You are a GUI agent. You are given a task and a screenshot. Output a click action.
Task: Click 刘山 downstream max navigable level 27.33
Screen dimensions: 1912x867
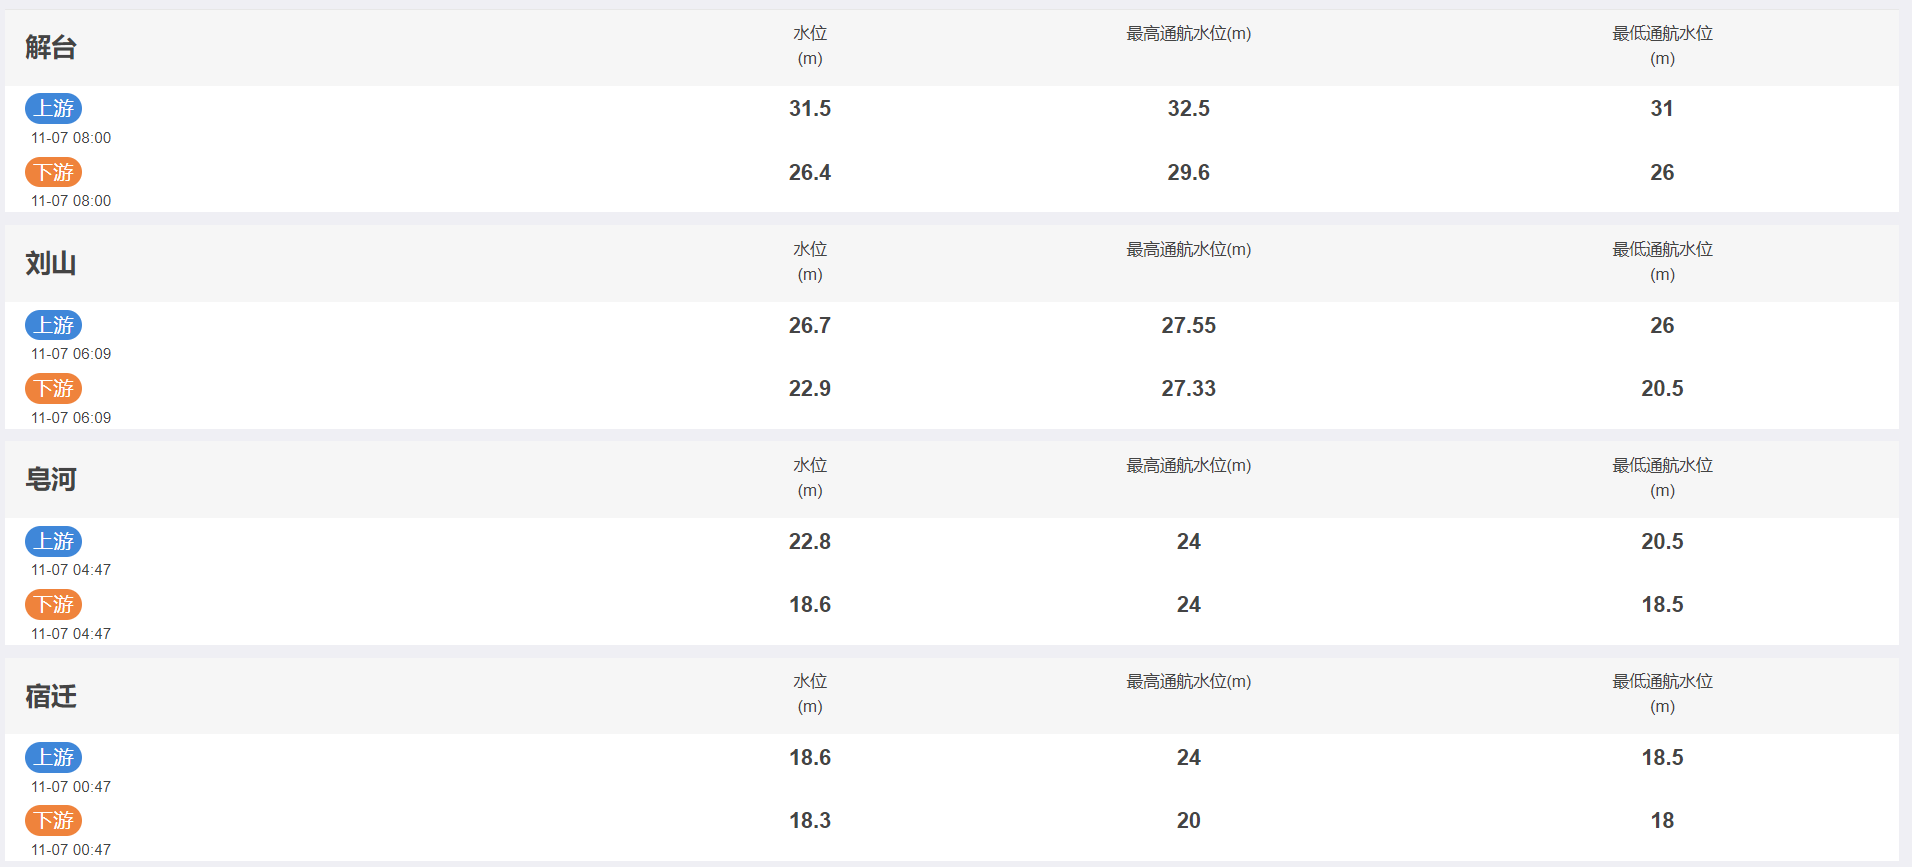(1189, 388)
